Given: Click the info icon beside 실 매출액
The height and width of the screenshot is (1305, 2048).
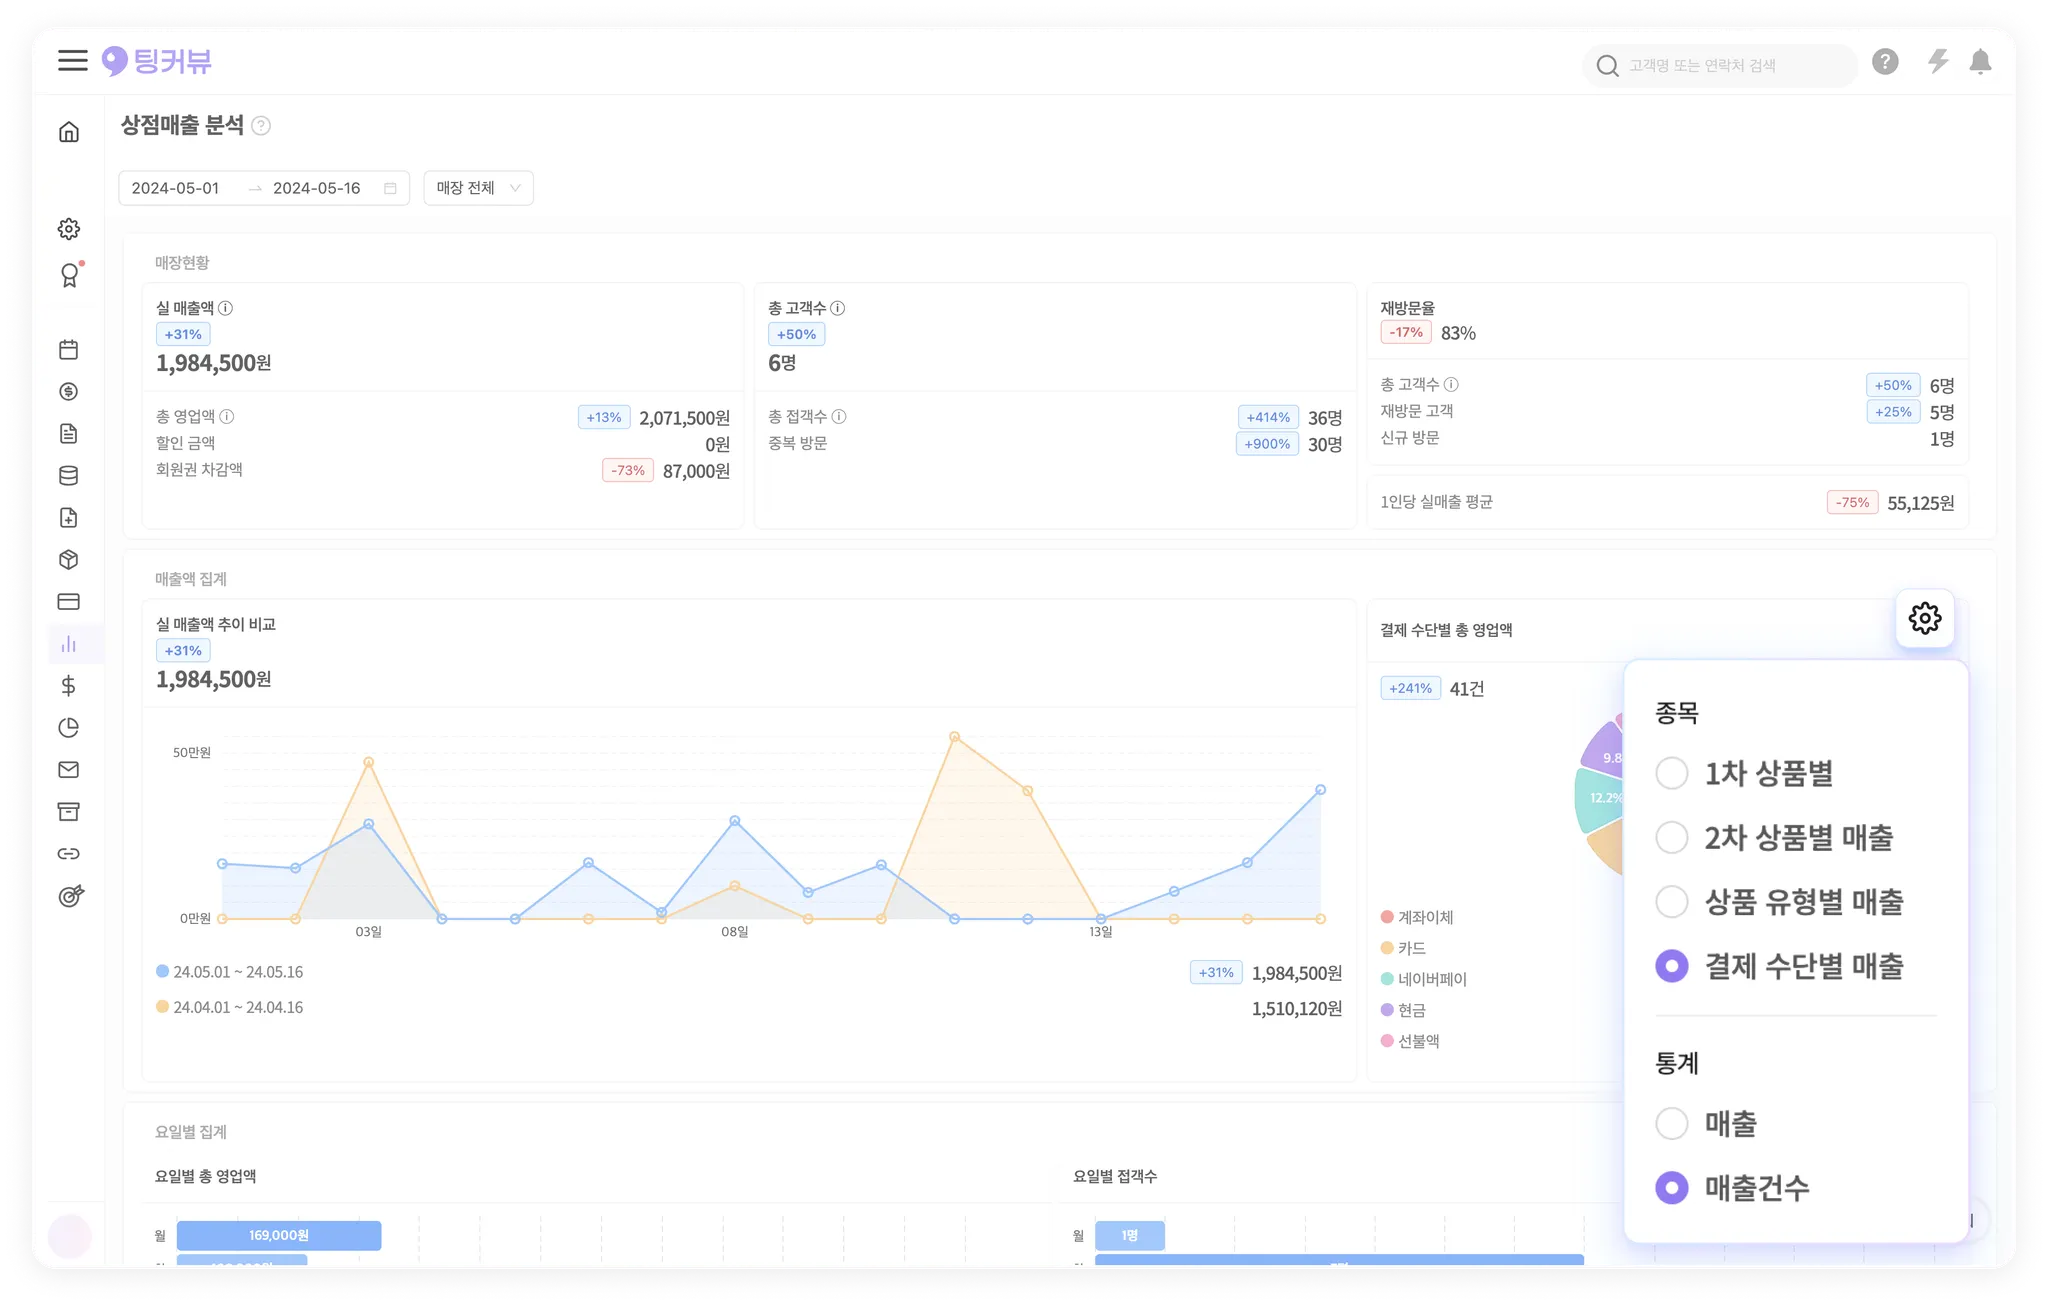Looking at the screenshot, I should (226, 308).
